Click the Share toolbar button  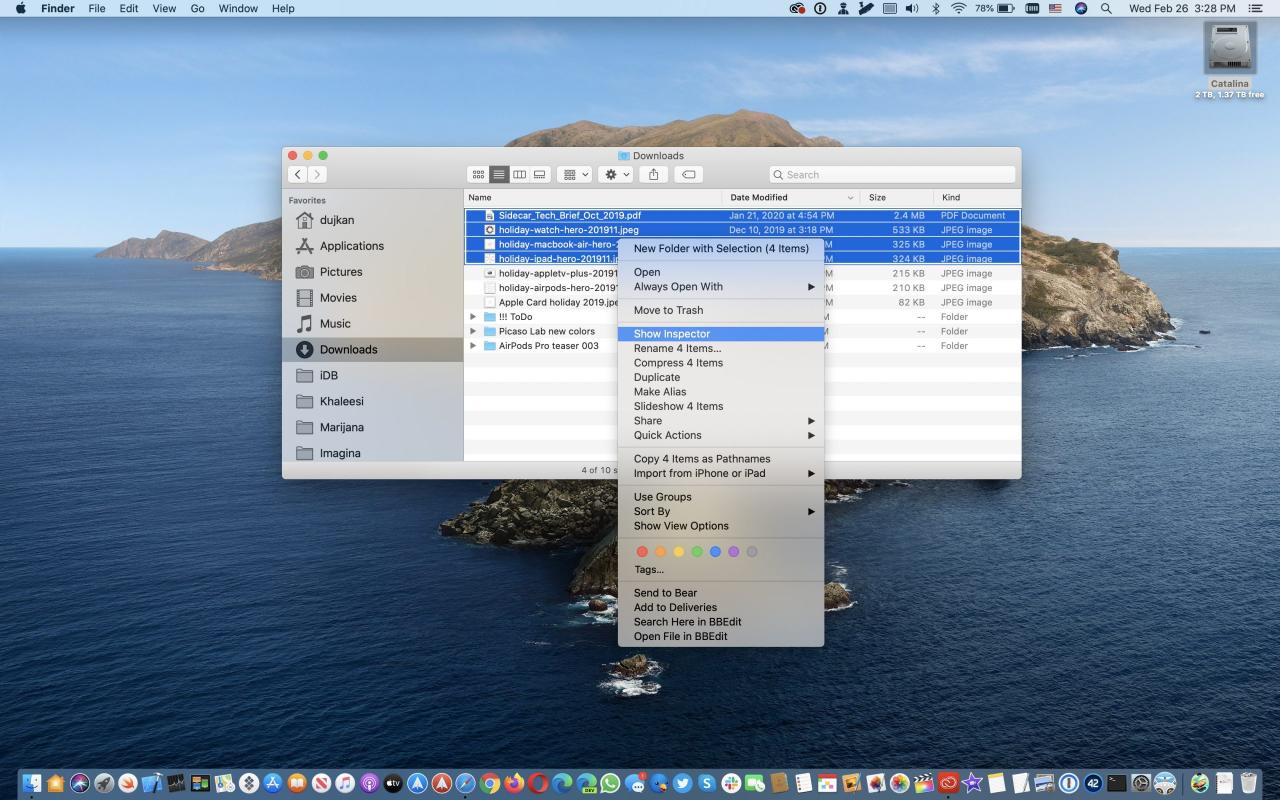653,174
